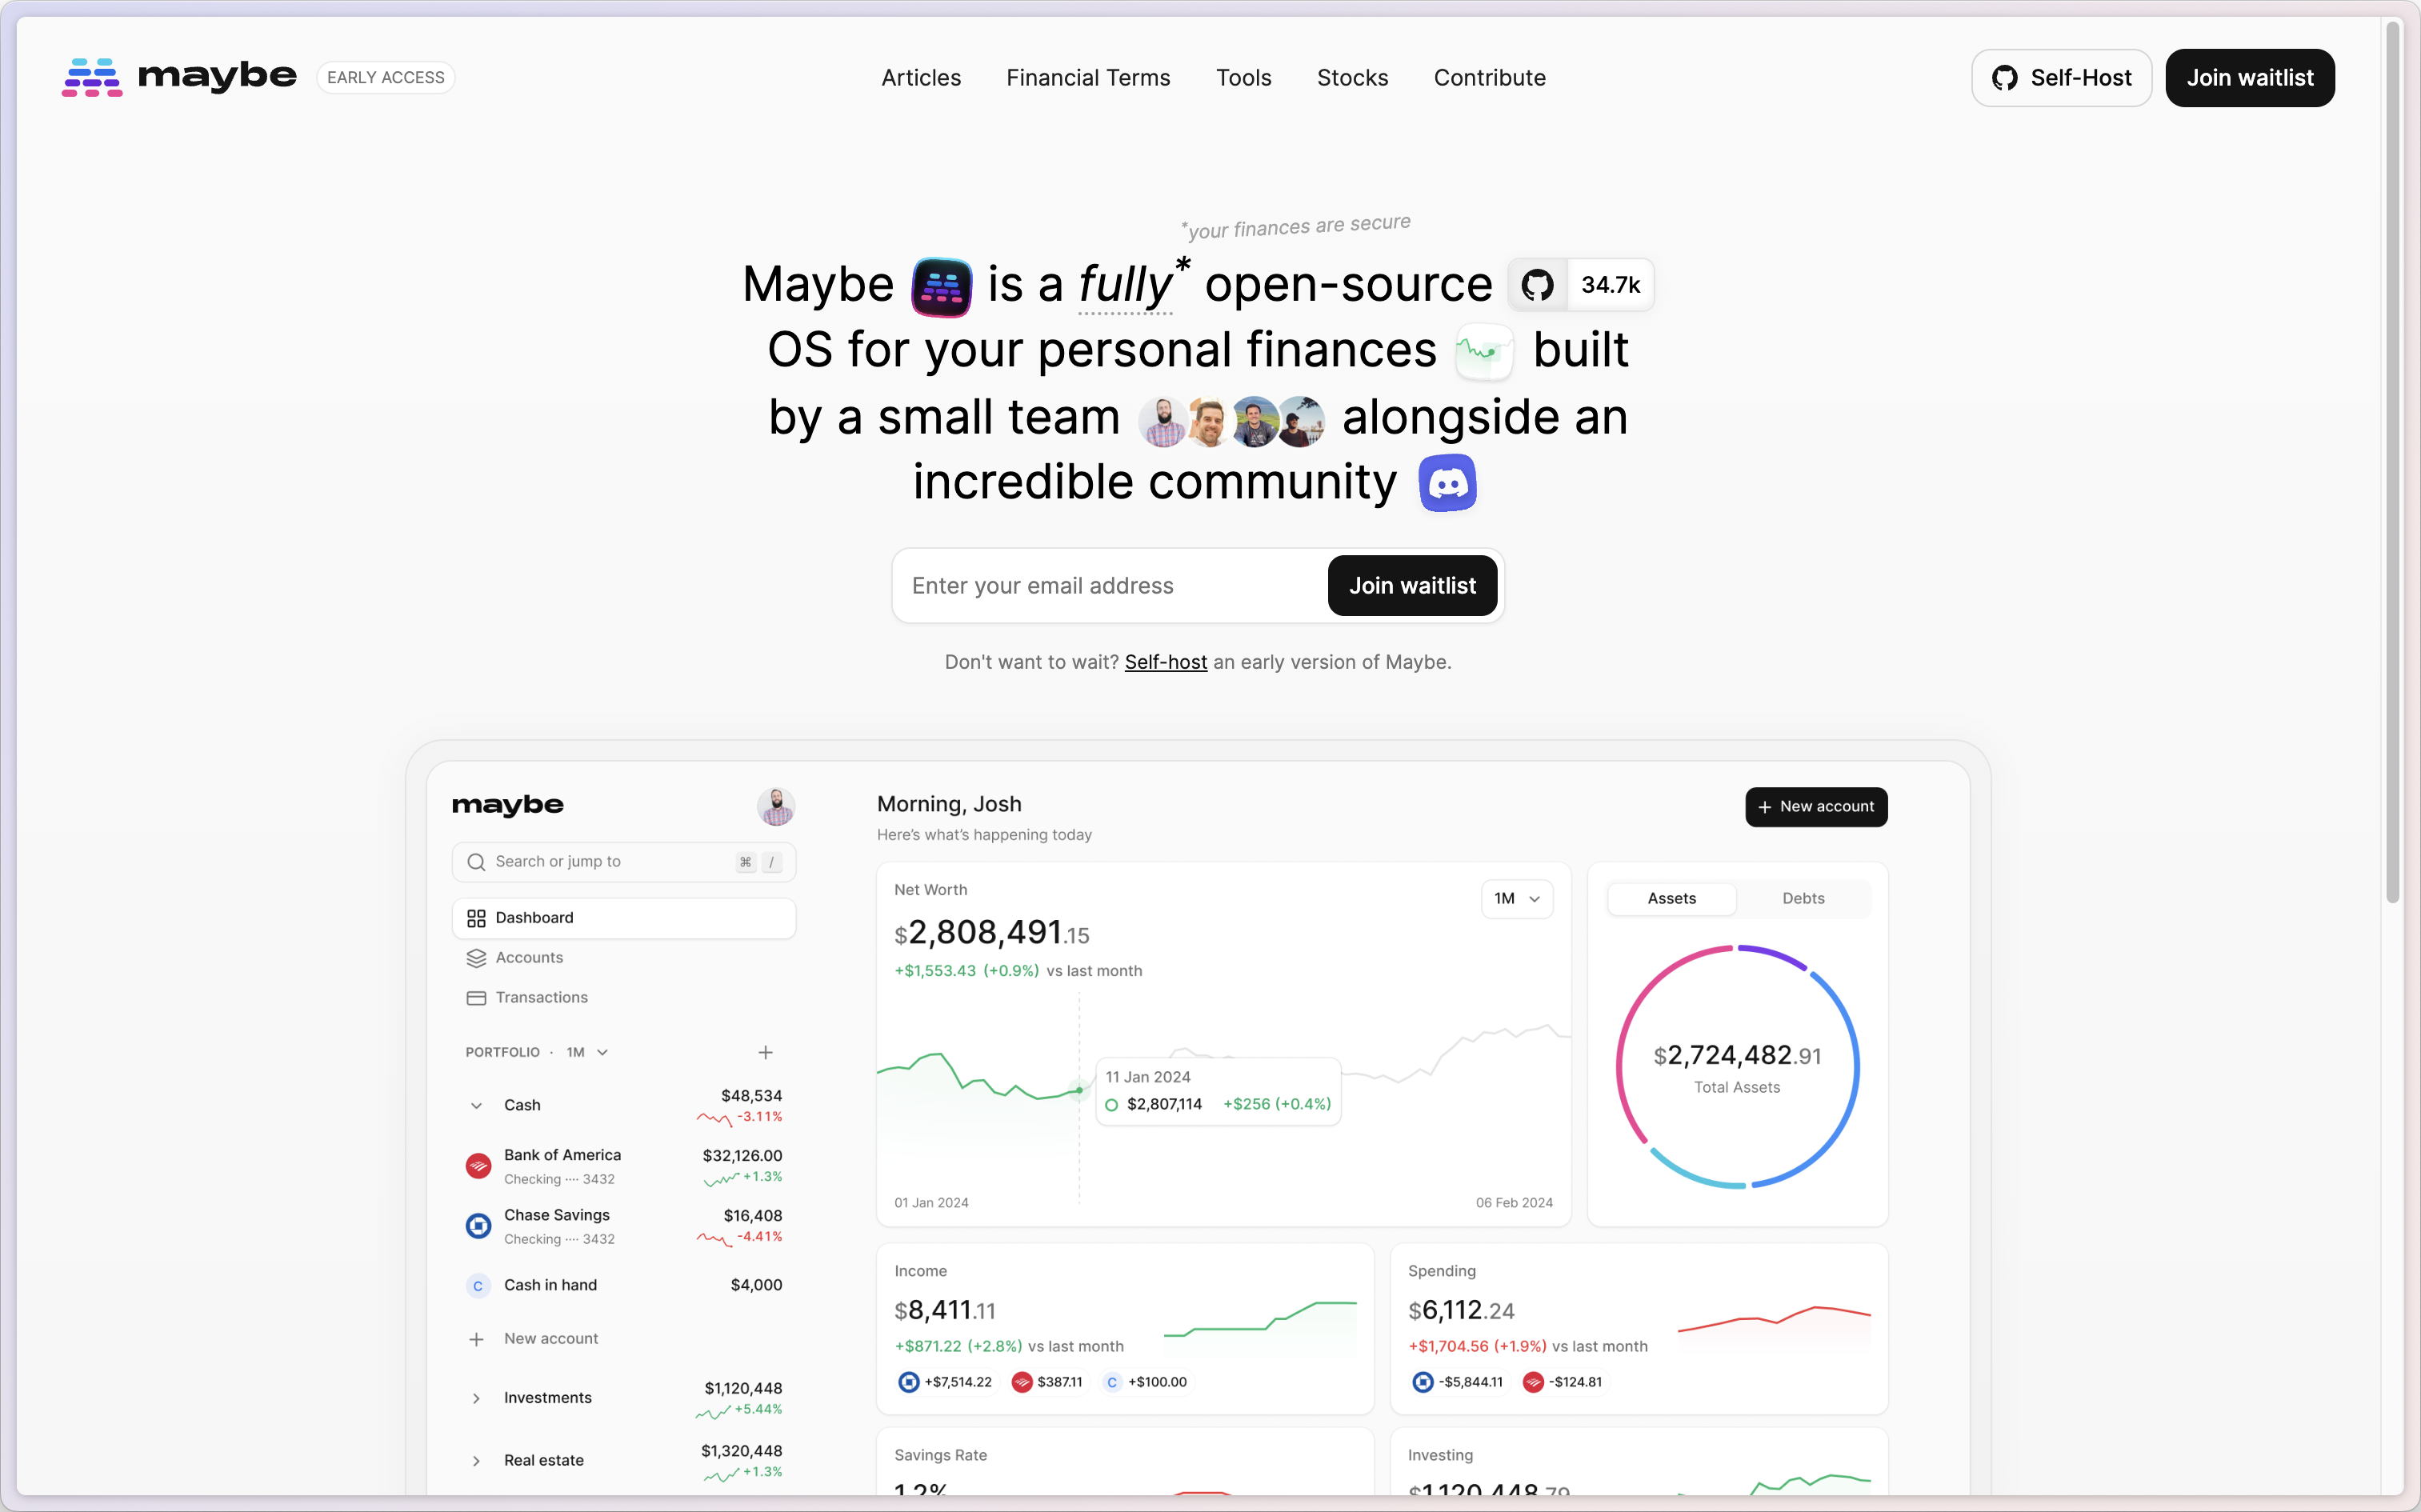Click the user avatar in dashboard sidebar
Viewport: 2421px width, 1512px height.
click(775, 806)
